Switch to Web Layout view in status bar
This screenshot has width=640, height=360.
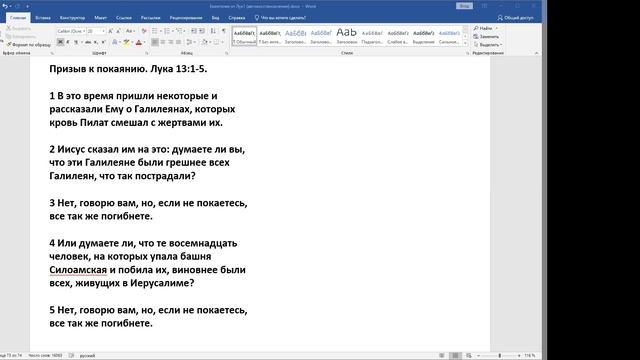point(469,356)
